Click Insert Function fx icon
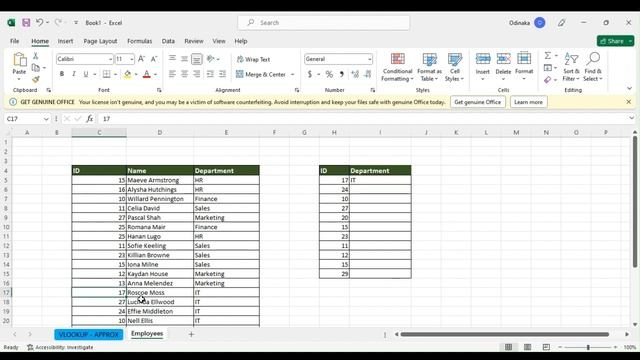The height and width of the screenshot is (360, 640). pyautogui.click(x=89, y=119)
